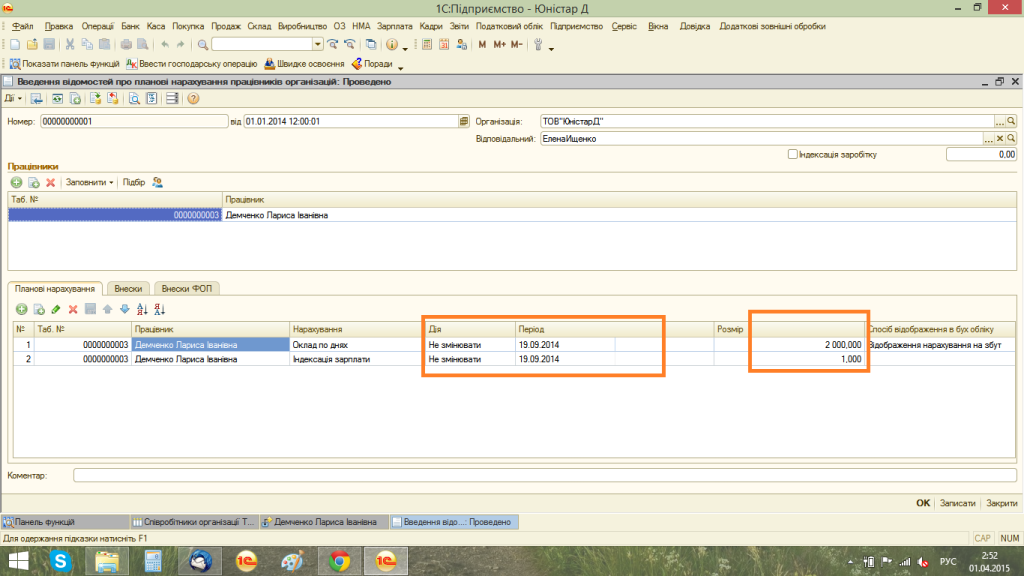Click Показати панель функцій button
Viewport: 1024px width, 576px height.
[65, 64]
